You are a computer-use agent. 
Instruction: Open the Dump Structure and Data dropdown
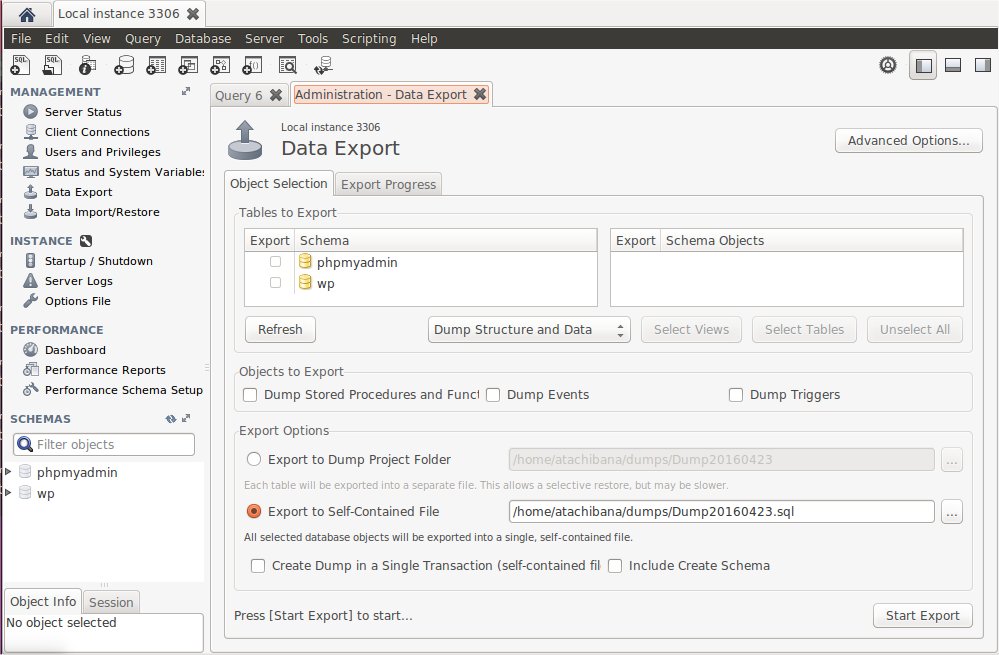(529, 330)
